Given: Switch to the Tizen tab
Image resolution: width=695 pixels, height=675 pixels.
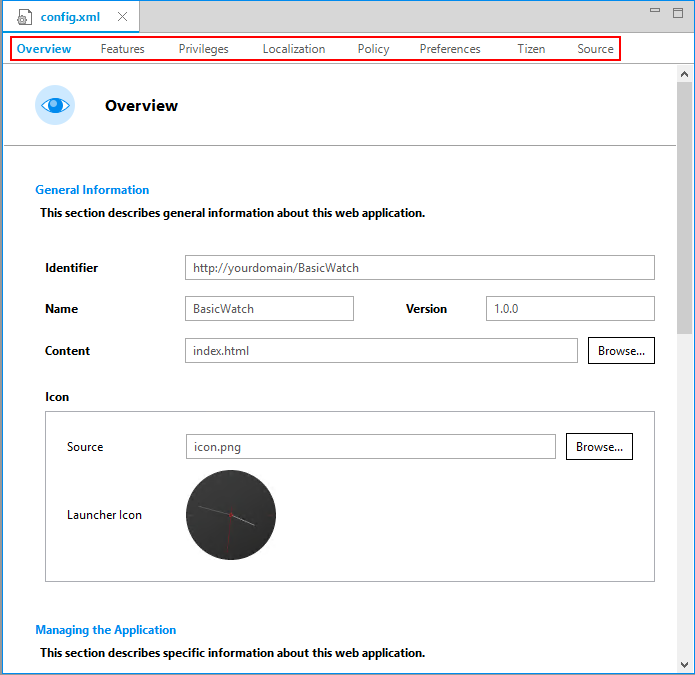Looking at the screenshot, I should click(531, 49).
